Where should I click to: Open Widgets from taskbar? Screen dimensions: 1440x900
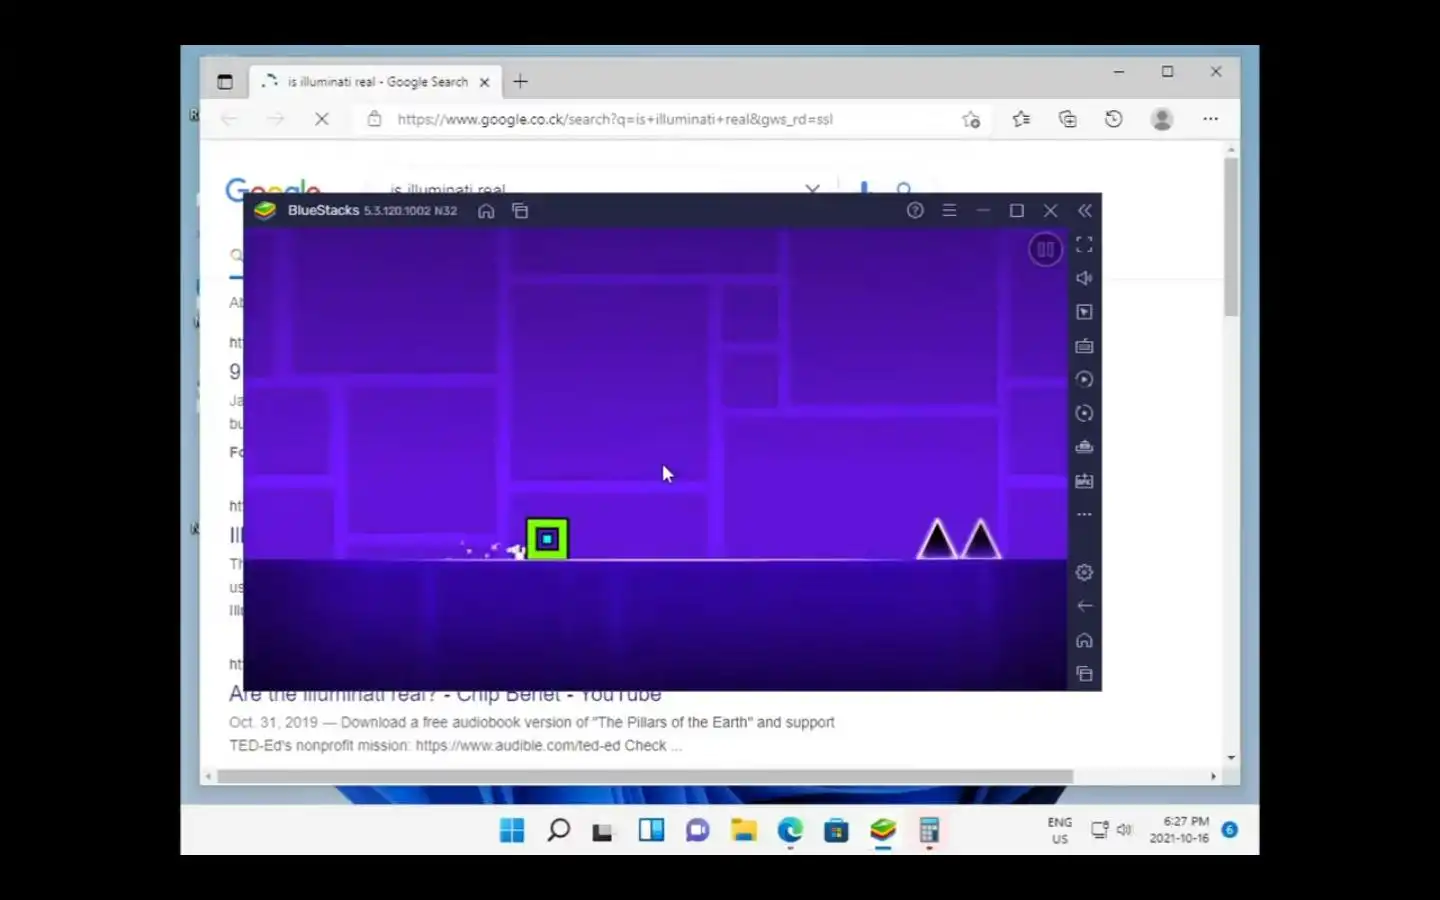click(651, 830)
